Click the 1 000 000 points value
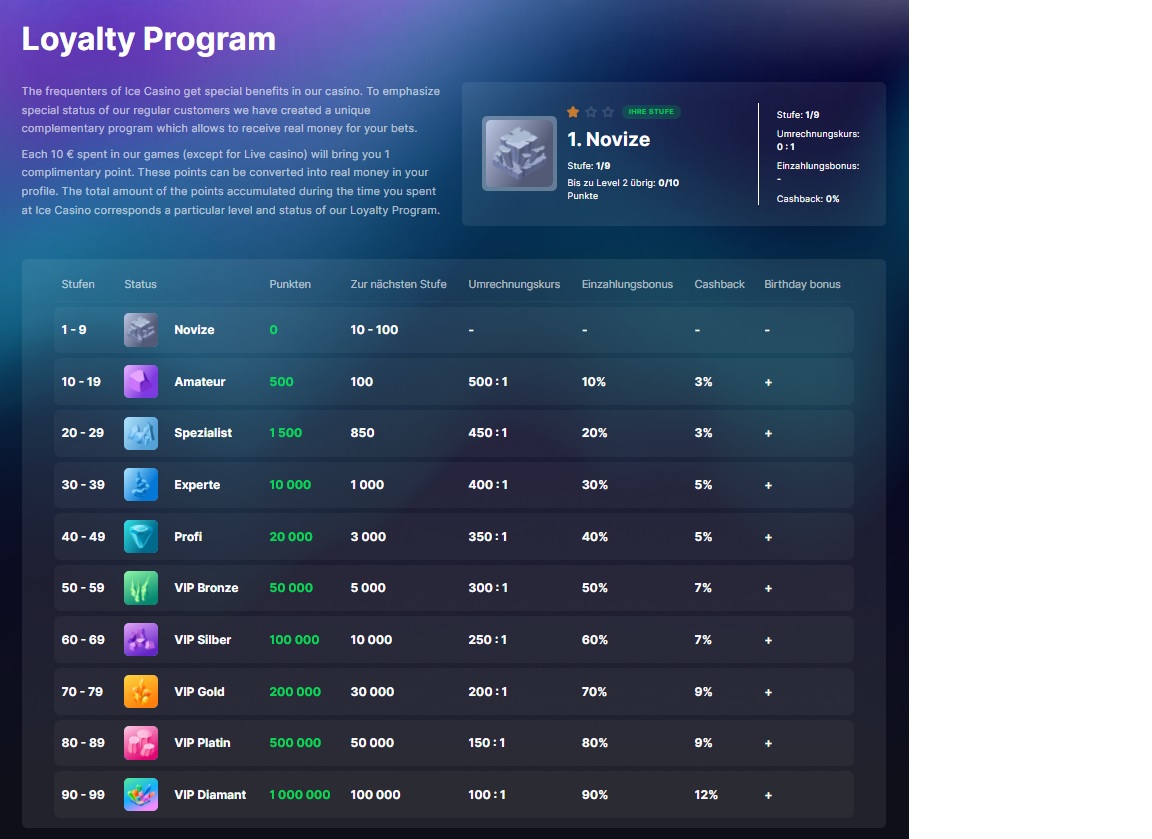 point(300,794)
